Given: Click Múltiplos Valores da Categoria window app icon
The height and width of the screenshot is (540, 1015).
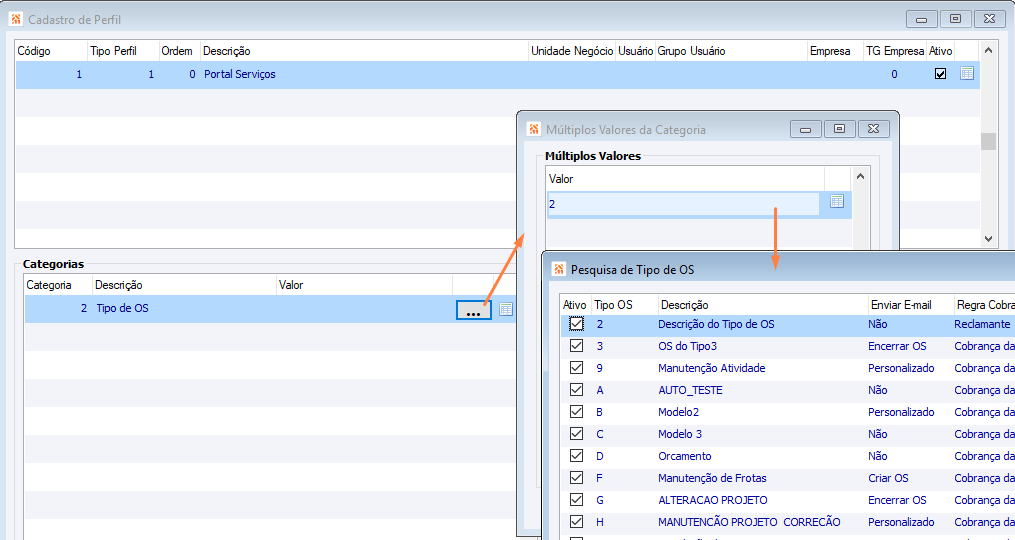Looking at the screenshot, I should [533, 129].
